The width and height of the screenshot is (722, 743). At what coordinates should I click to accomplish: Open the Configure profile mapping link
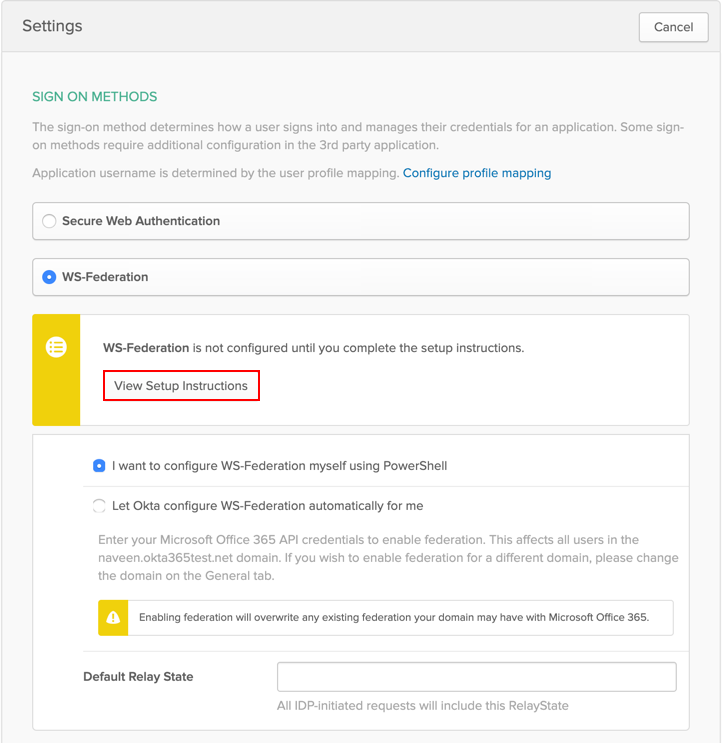(476, 173)
